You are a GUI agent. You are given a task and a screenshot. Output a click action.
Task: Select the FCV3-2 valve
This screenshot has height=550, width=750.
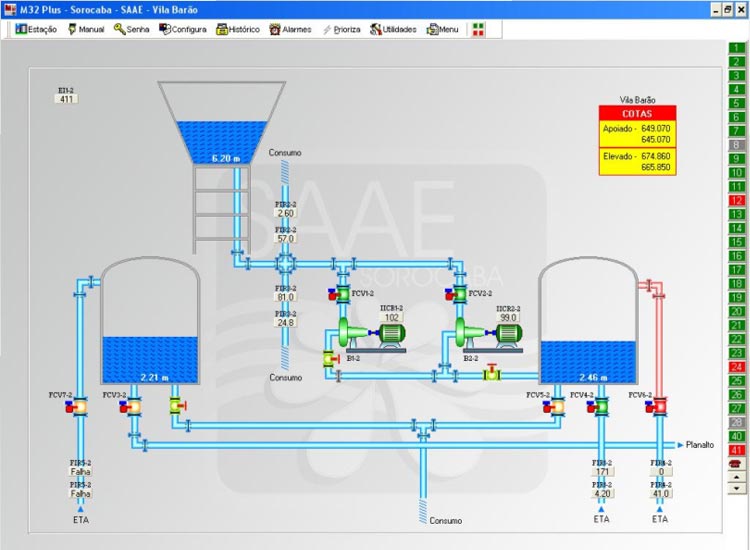131,407
